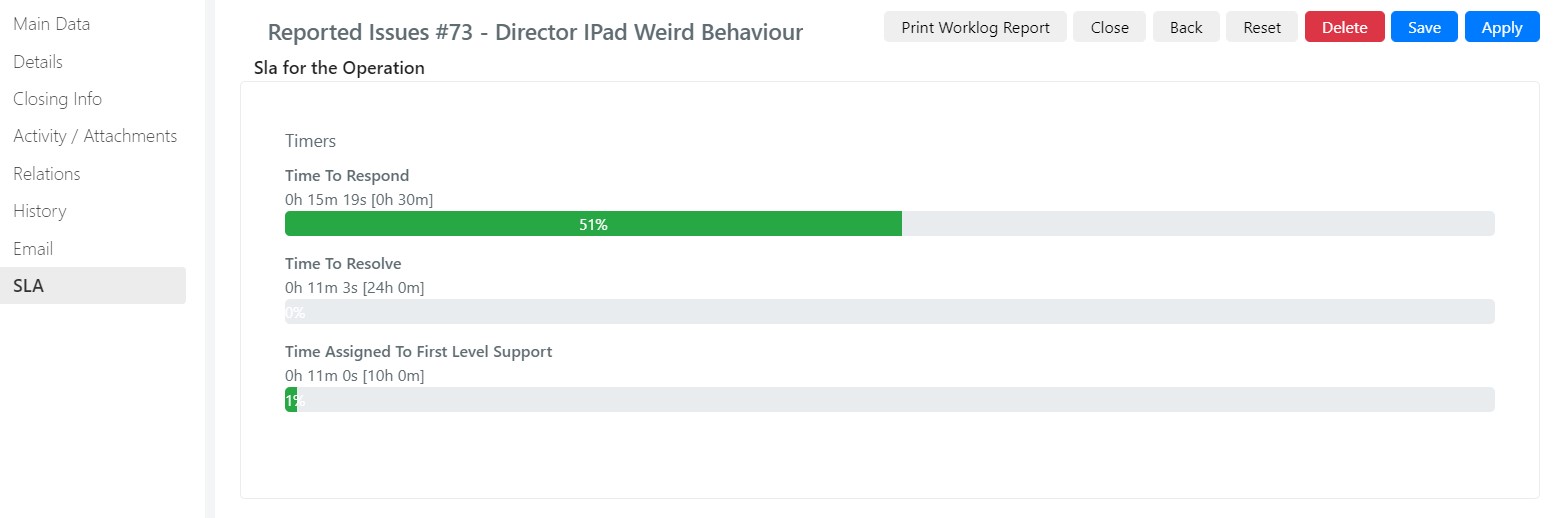Click the Time To Respond progress bar
This screenshot has height=518, width=1556.
889,224
